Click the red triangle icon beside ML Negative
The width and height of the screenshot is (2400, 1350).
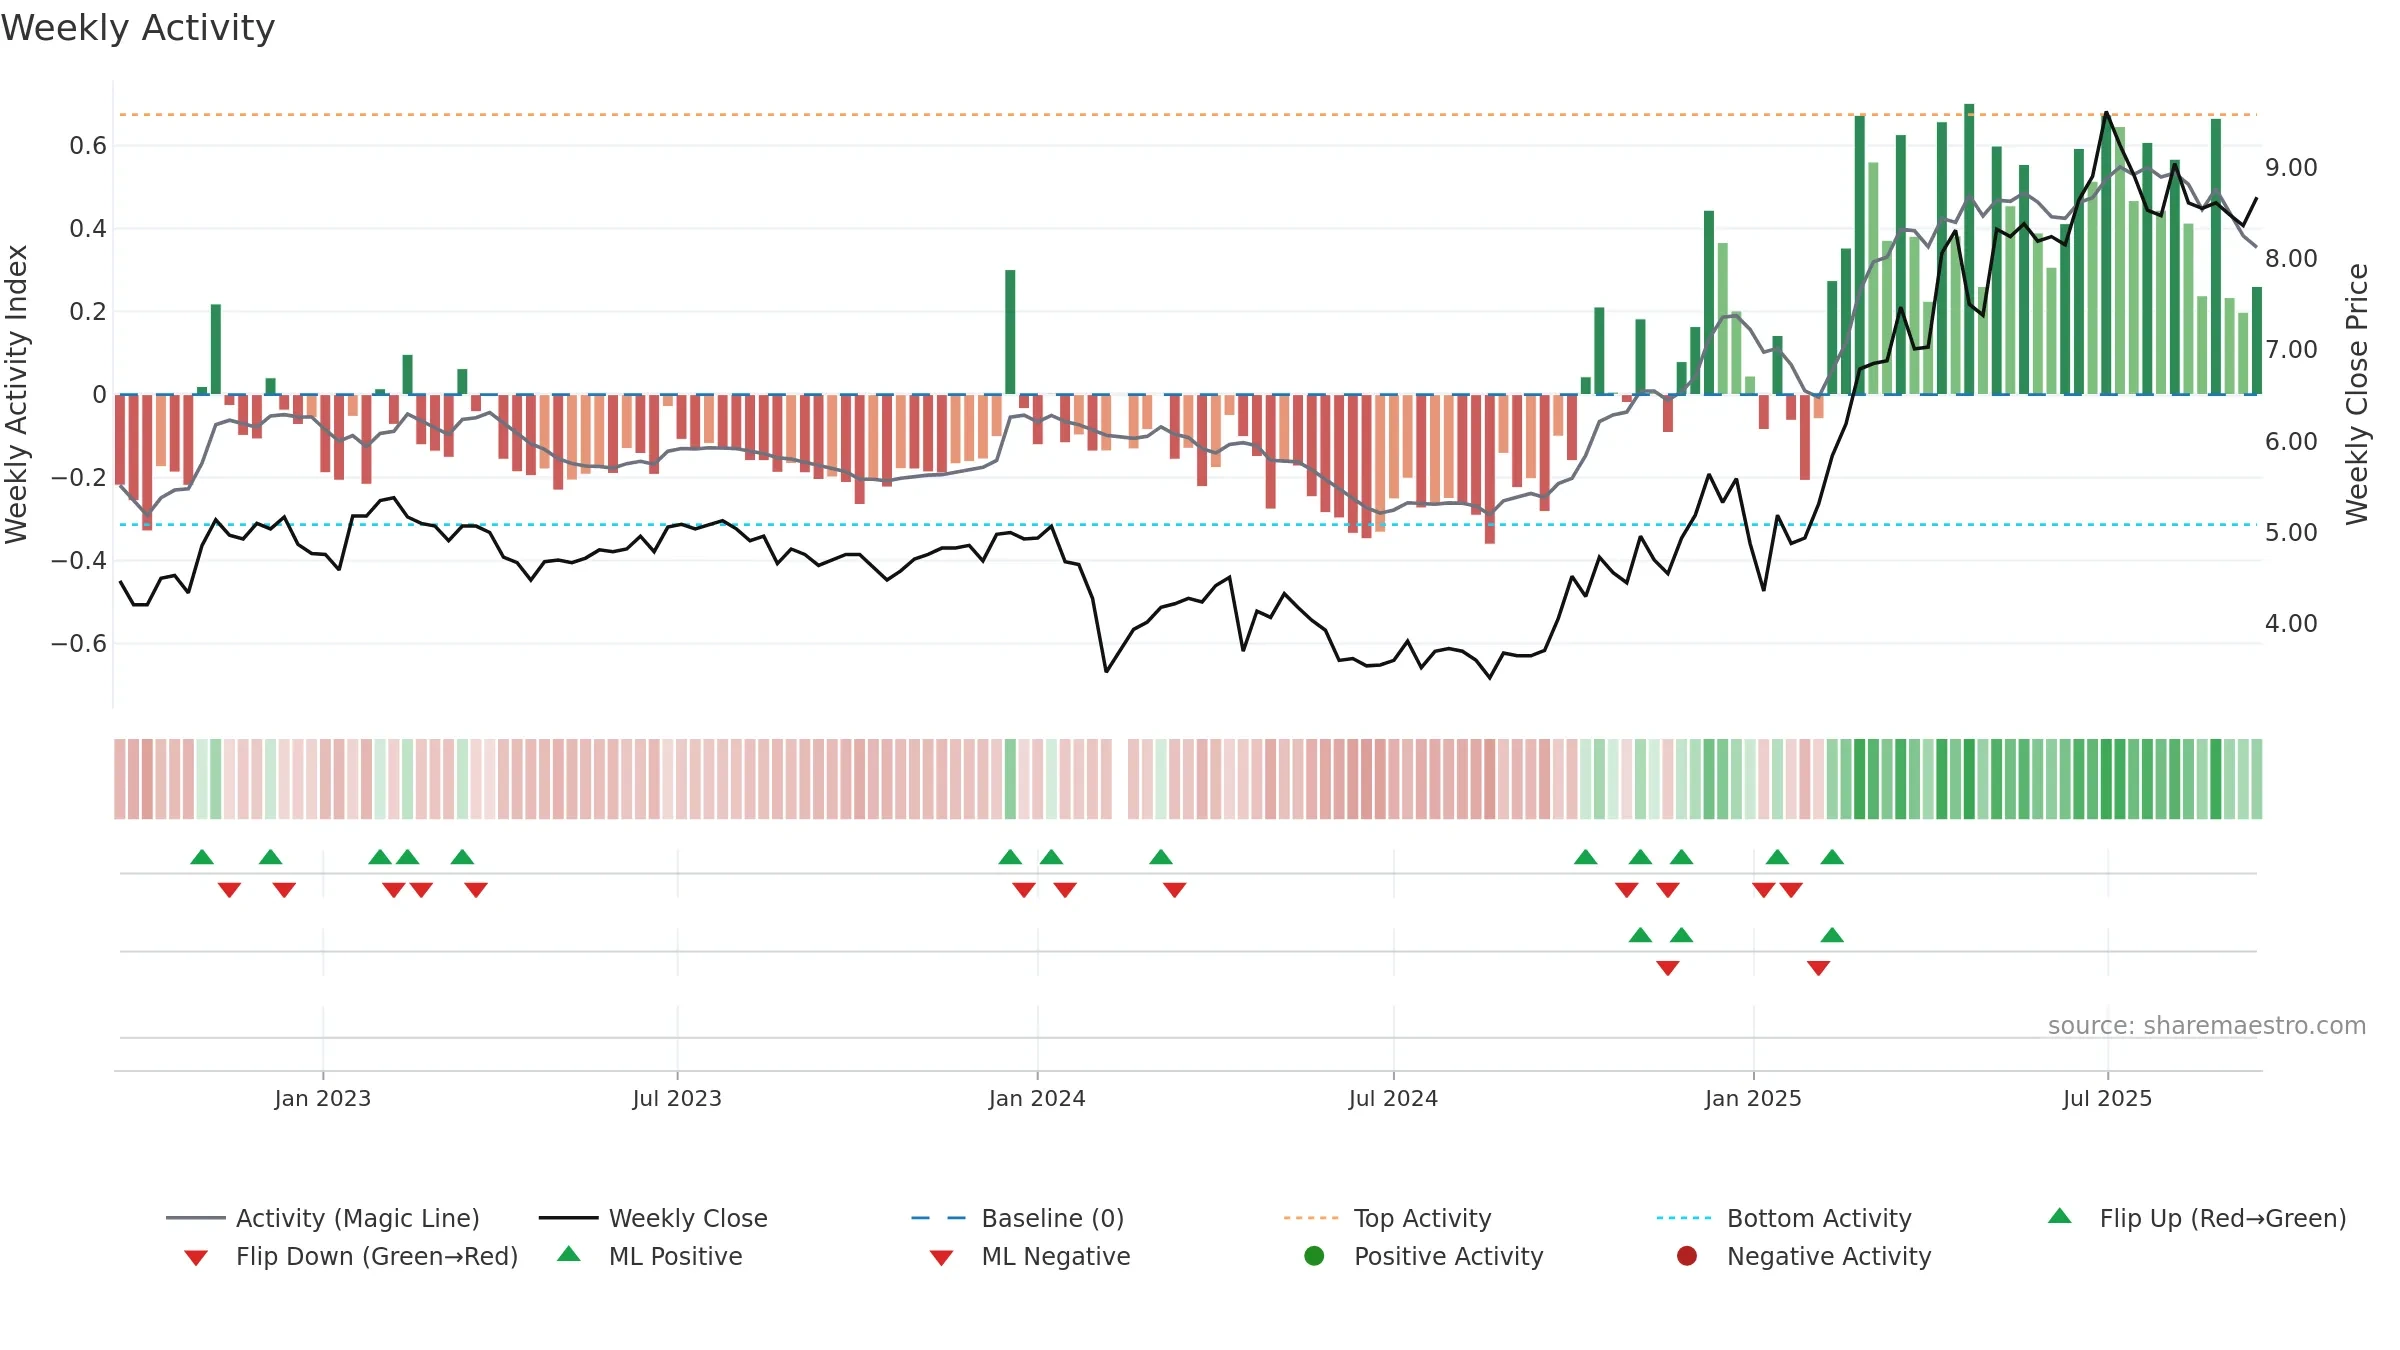(x=942, y=1258)
